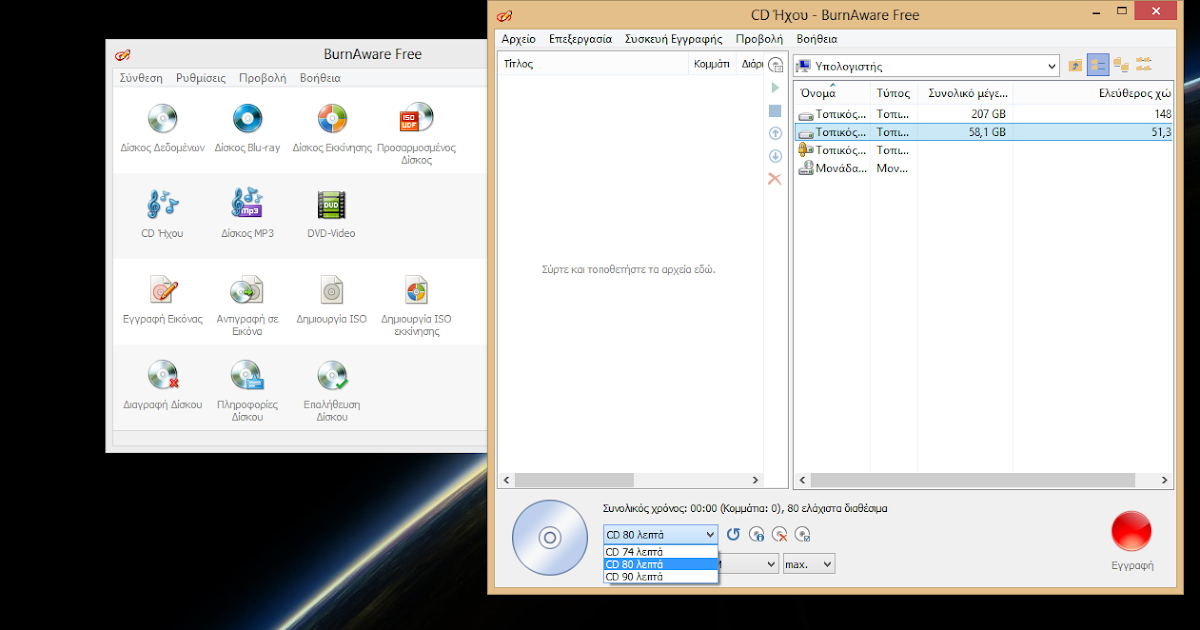Screen dimensions: 1200x630
Task: Click the refresh disc arrow icon
Action: point(733,535)
